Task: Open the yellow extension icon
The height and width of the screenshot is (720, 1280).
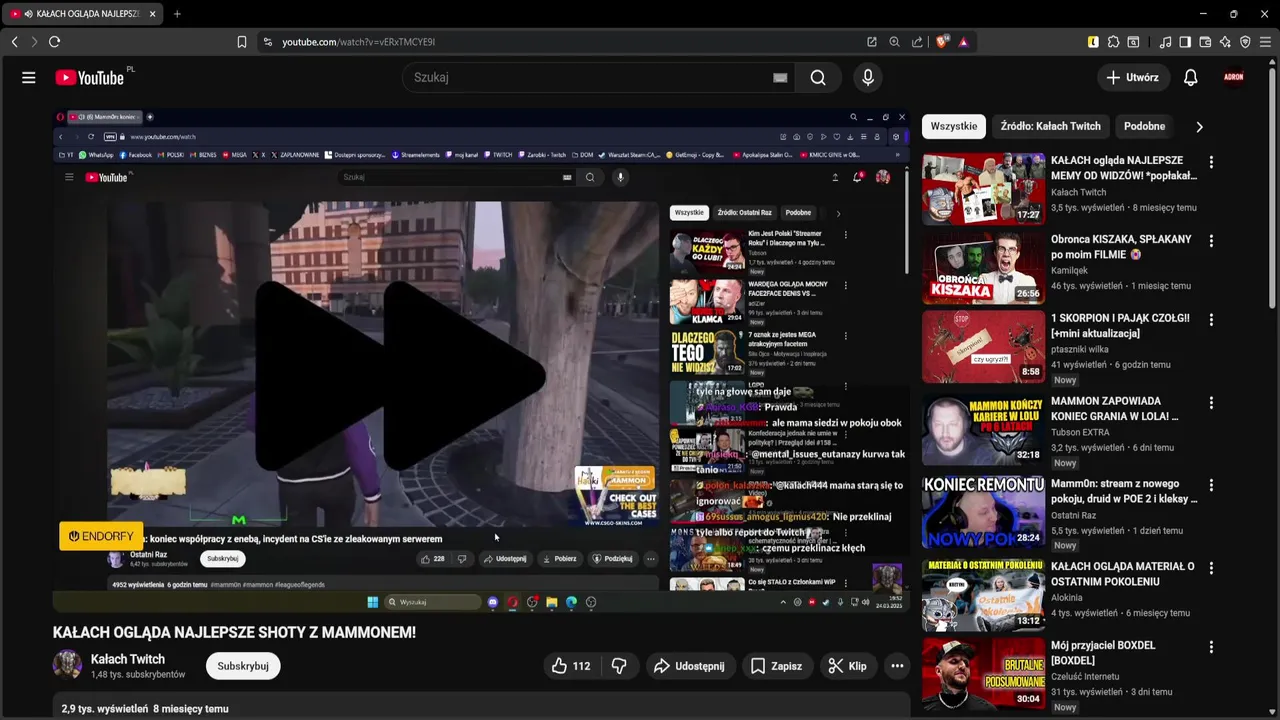Action: (1093, 42)
